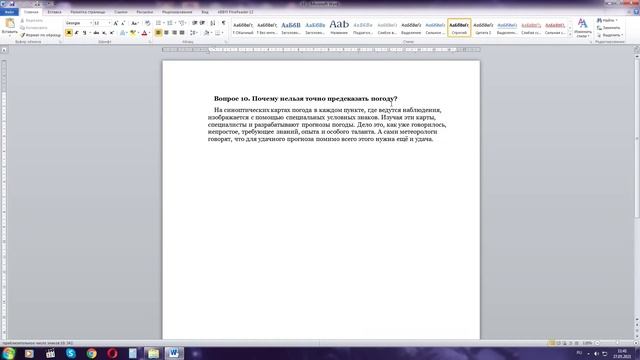640x360 pixels.
Task: Apply the Normal (Обычный) style
Action: click(x=243, y=28)
